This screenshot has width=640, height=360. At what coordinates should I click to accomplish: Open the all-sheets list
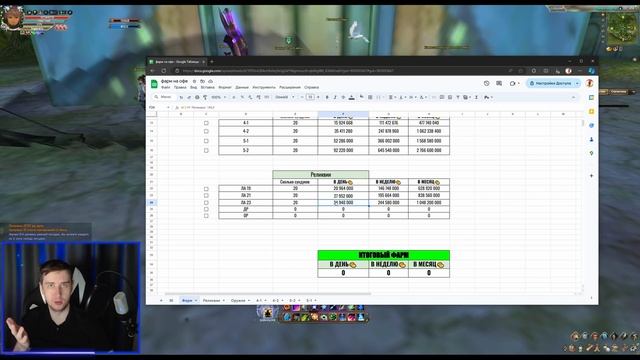point(171,300)
